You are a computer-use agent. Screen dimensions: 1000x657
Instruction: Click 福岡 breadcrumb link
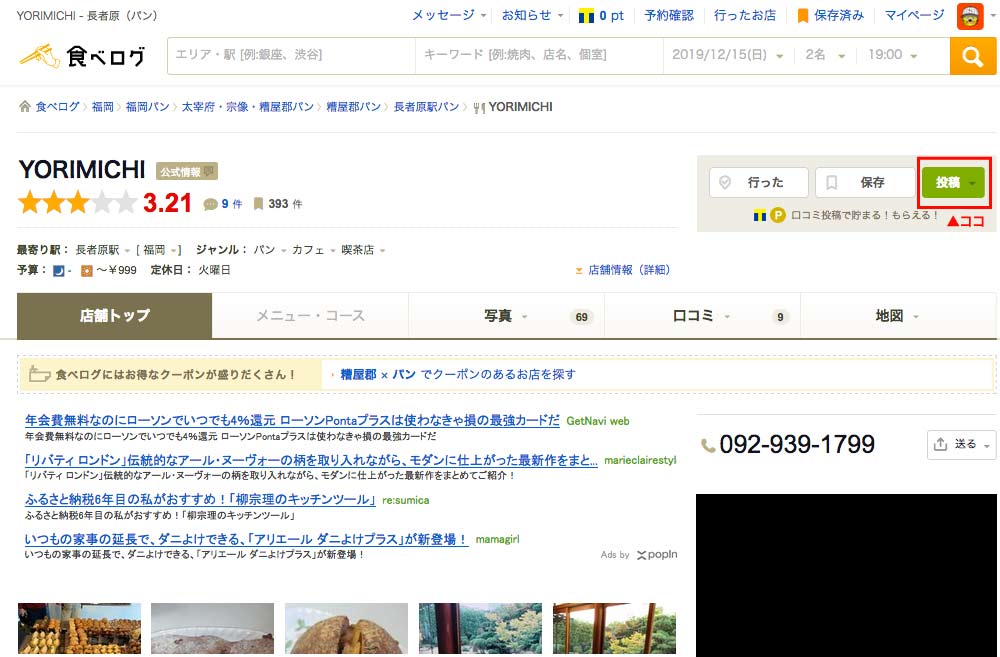(103, 107)
